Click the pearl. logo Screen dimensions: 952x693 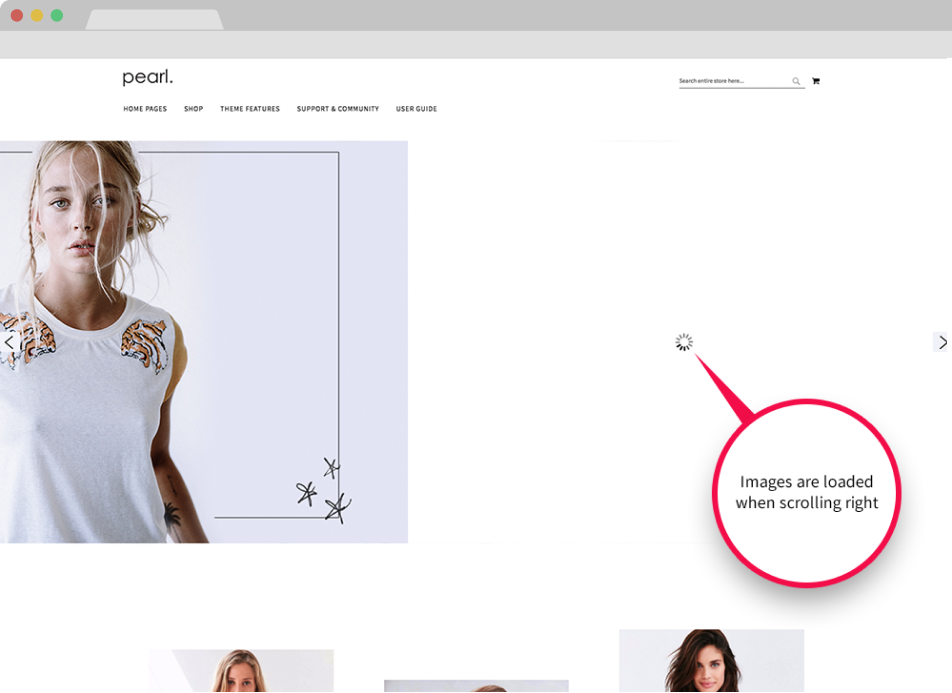(147, 78)
